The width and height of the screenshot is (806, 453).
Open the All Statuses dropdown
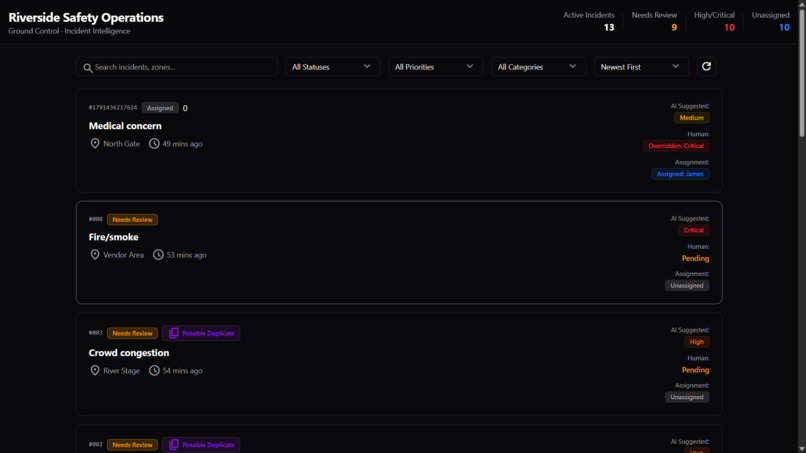332,67
